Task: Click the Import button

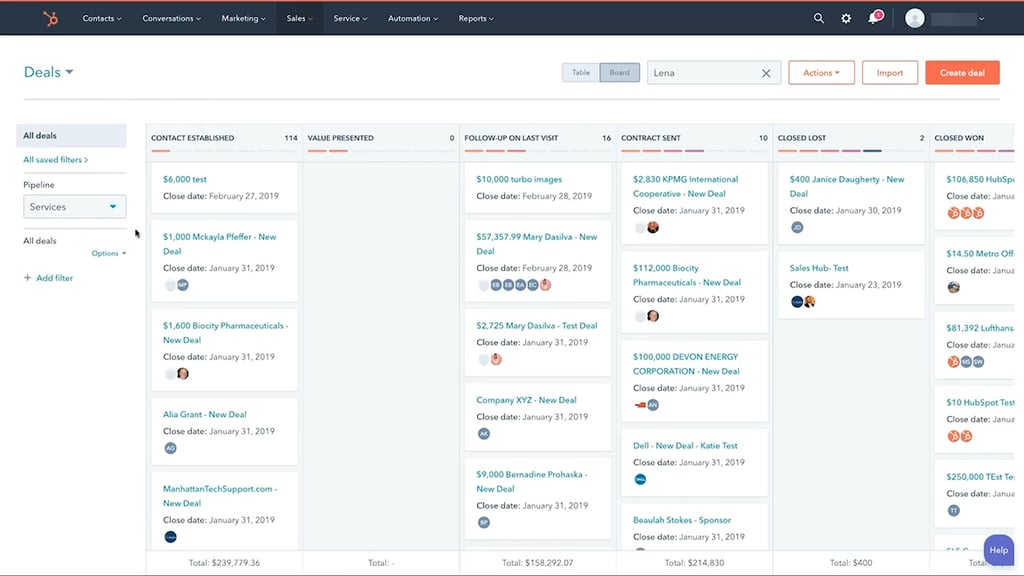Action: pyautogui.click(x=889, y=72)
